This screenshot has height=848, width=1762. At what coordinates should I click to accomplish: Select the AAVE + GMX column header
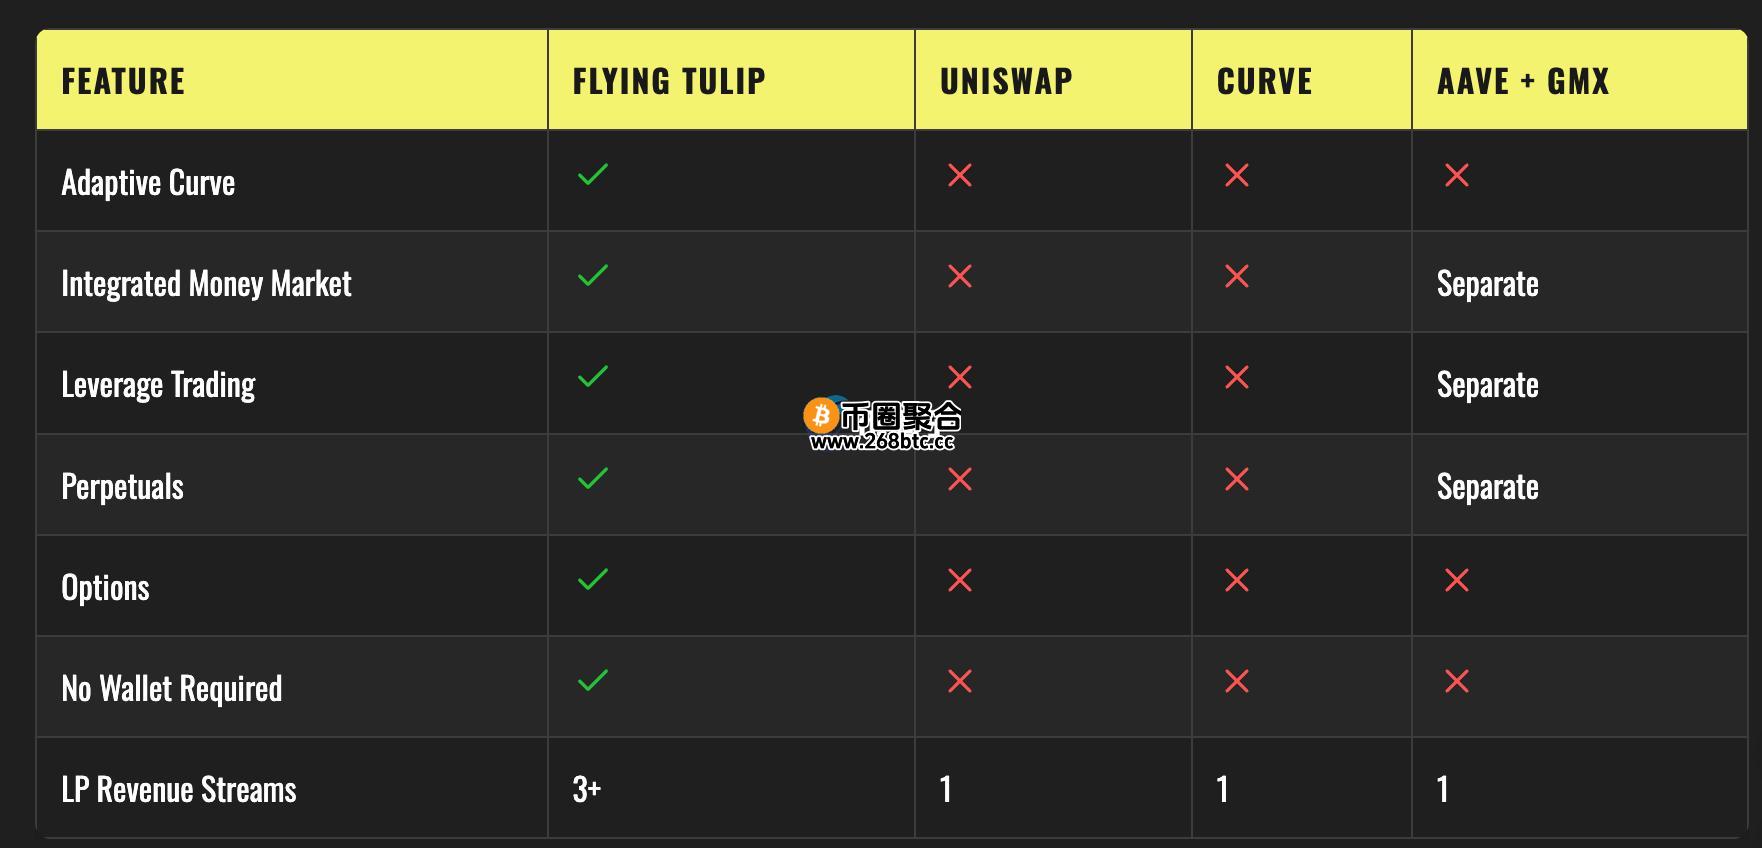click(1523, 81)
